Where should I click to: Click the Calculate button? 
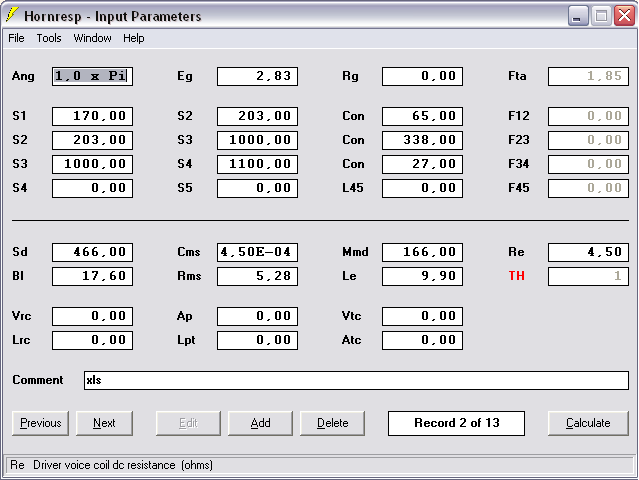pyautogui.click(x=588, y=423)
